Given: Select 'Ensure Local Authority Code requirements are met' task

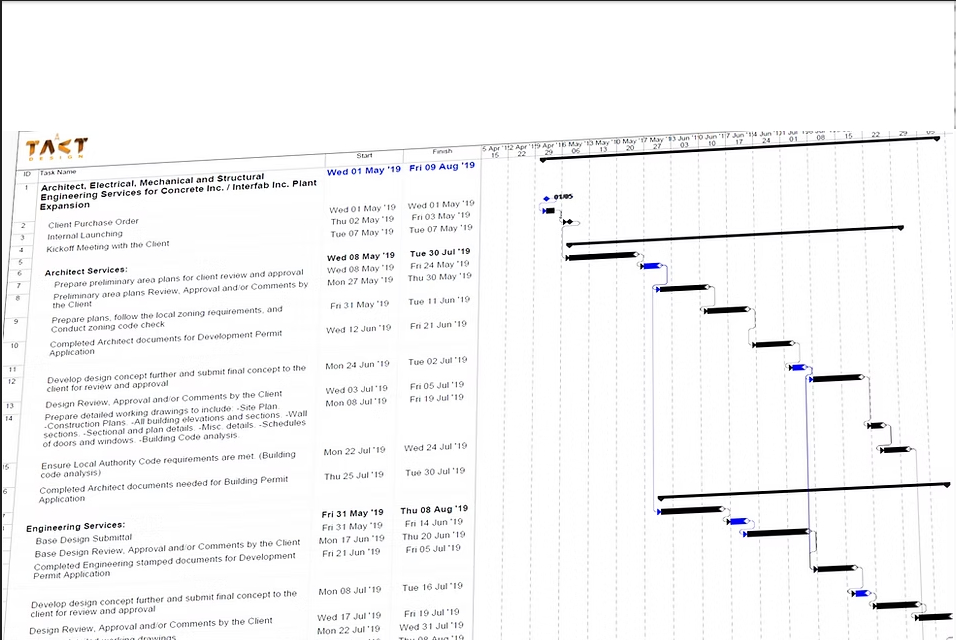Looking at the screenshot, I should click(168, 464).
